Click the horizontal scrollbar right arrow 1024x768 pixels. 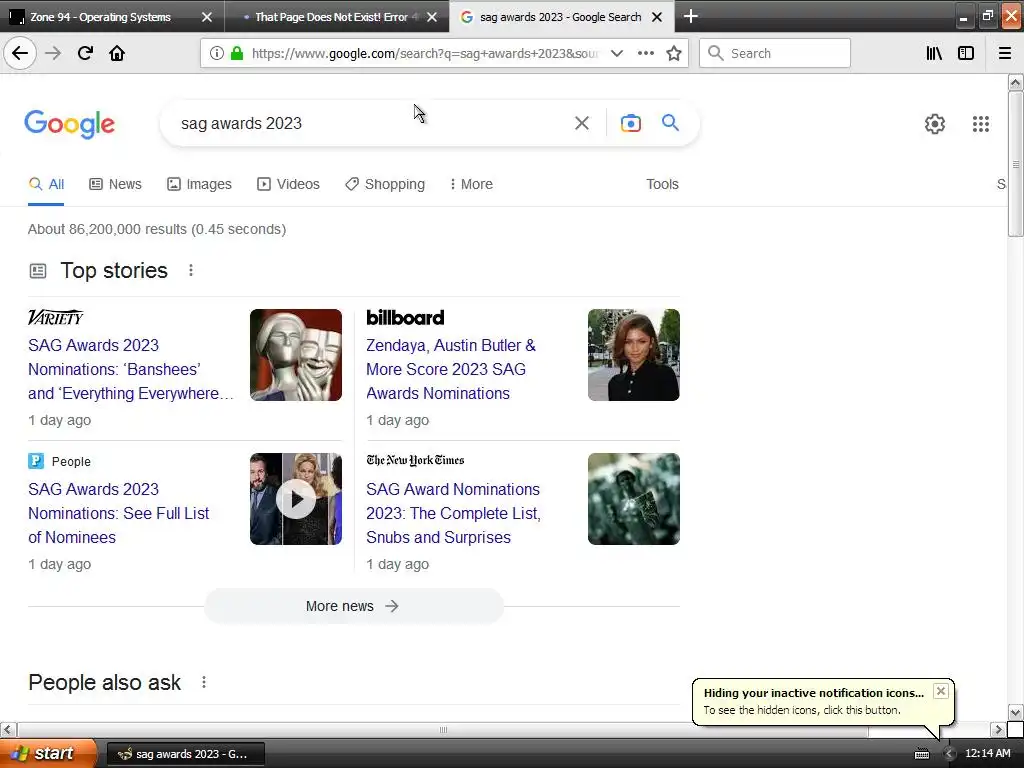[998, 729]
